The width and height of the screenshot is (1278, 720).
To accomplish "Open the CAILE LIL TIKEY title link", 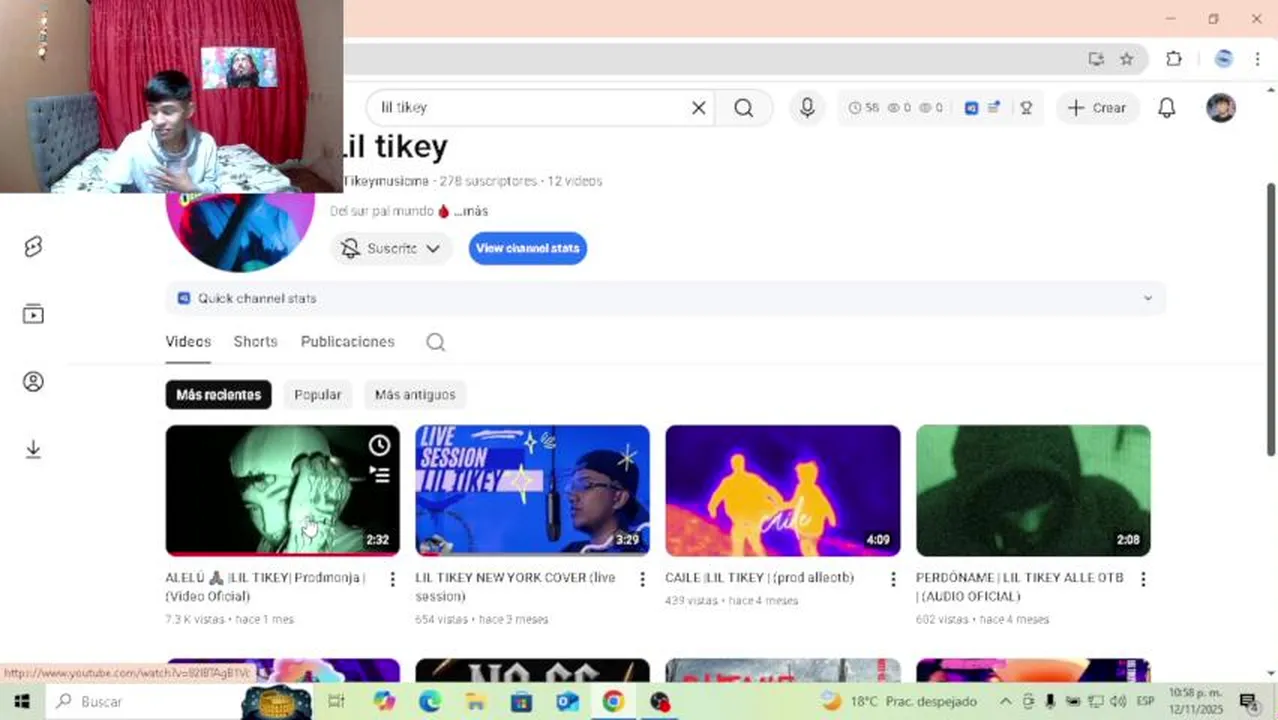I will pos(759,578).
